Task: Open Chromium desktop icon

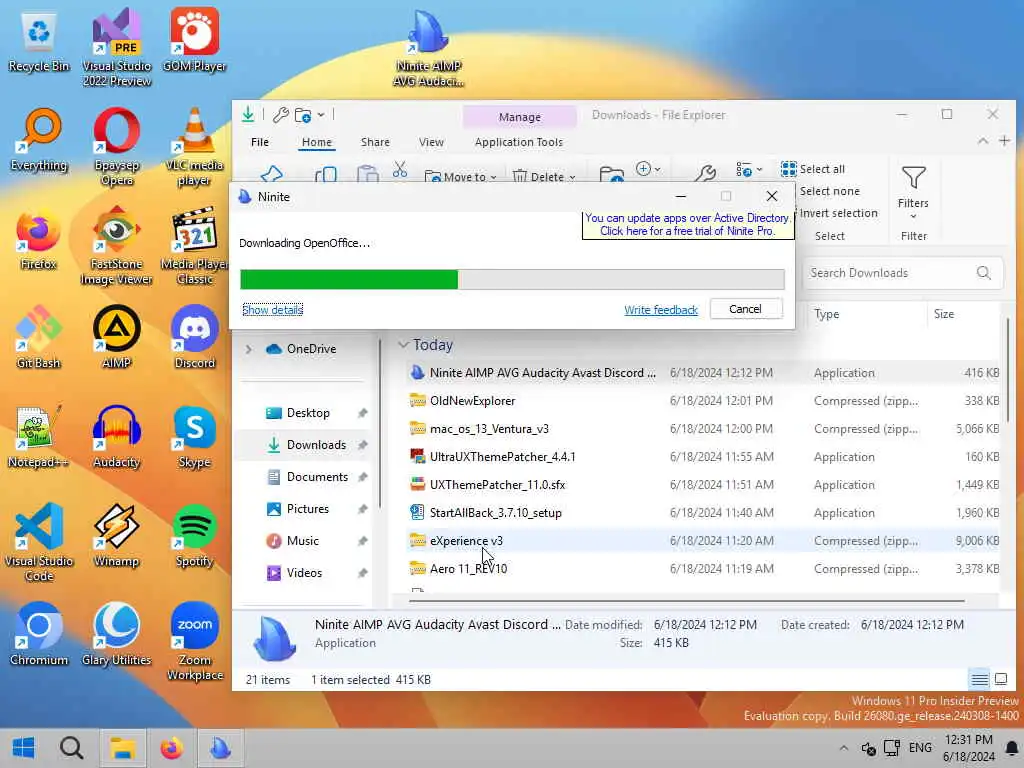Action: pos(39,635)
